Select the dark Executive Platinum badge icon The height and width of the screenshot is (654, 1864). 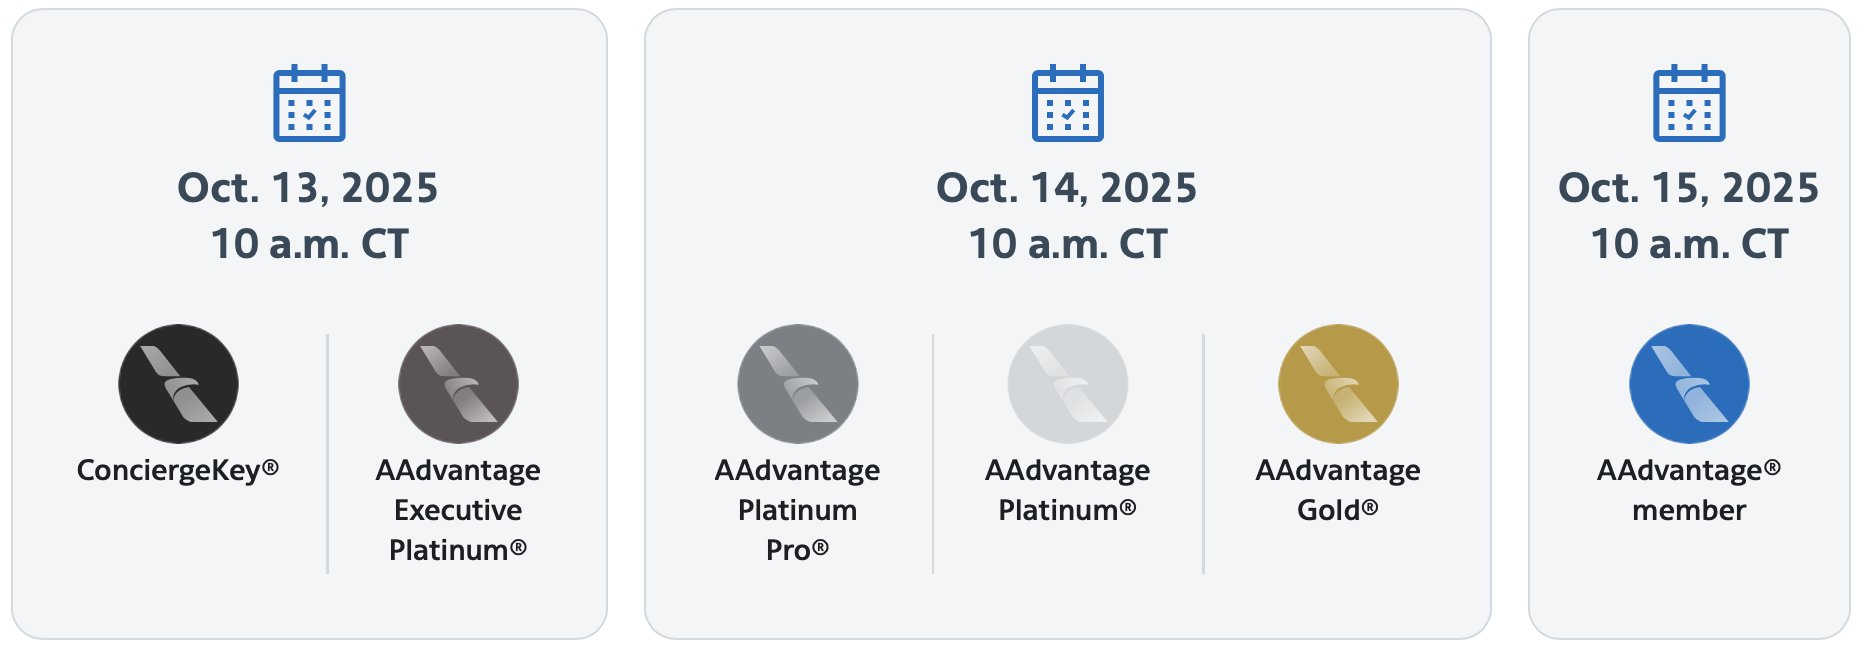[x=458, y=384]
